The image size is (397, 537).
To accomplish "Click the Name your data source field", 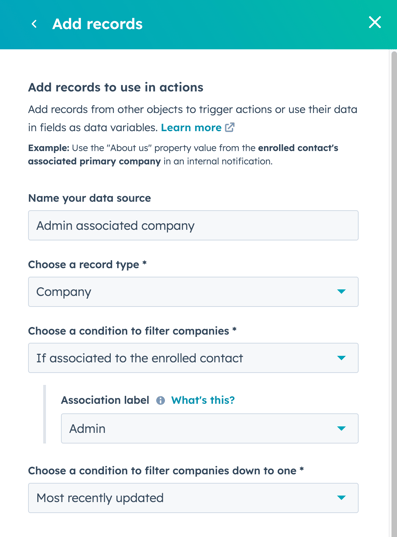I will tap(193, 225).
